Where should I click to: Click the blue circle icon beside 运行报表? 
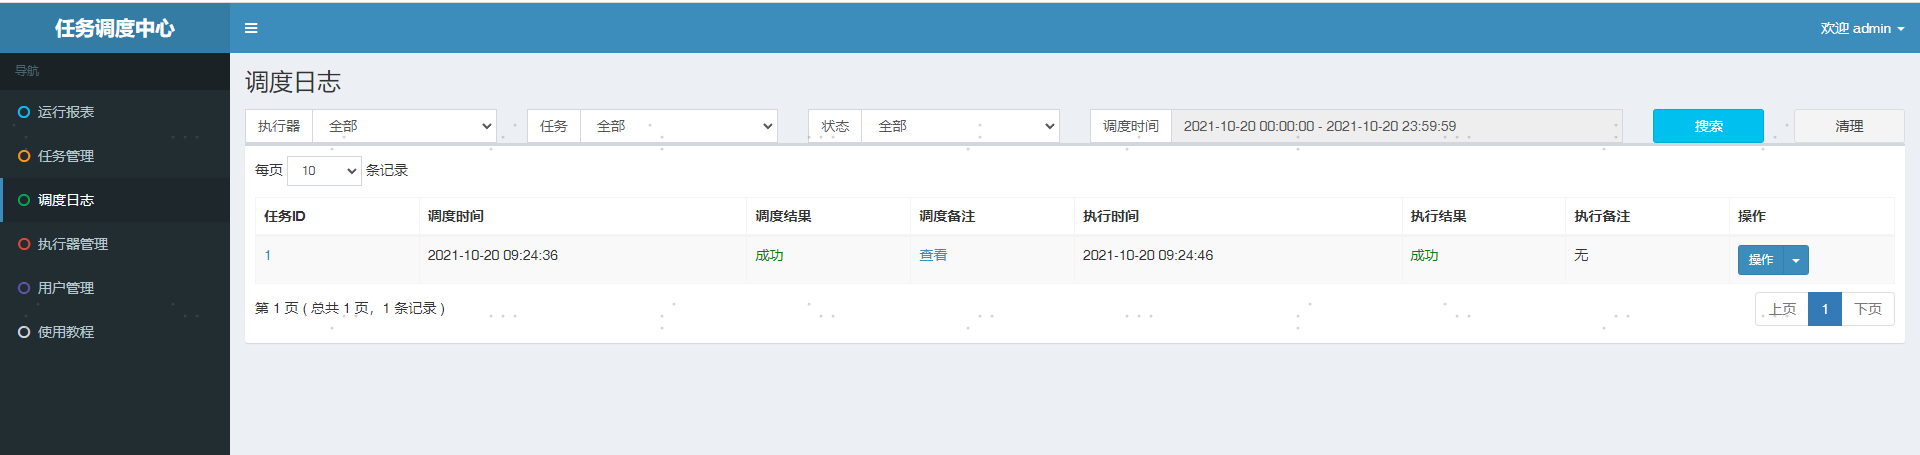coord(24,112)
